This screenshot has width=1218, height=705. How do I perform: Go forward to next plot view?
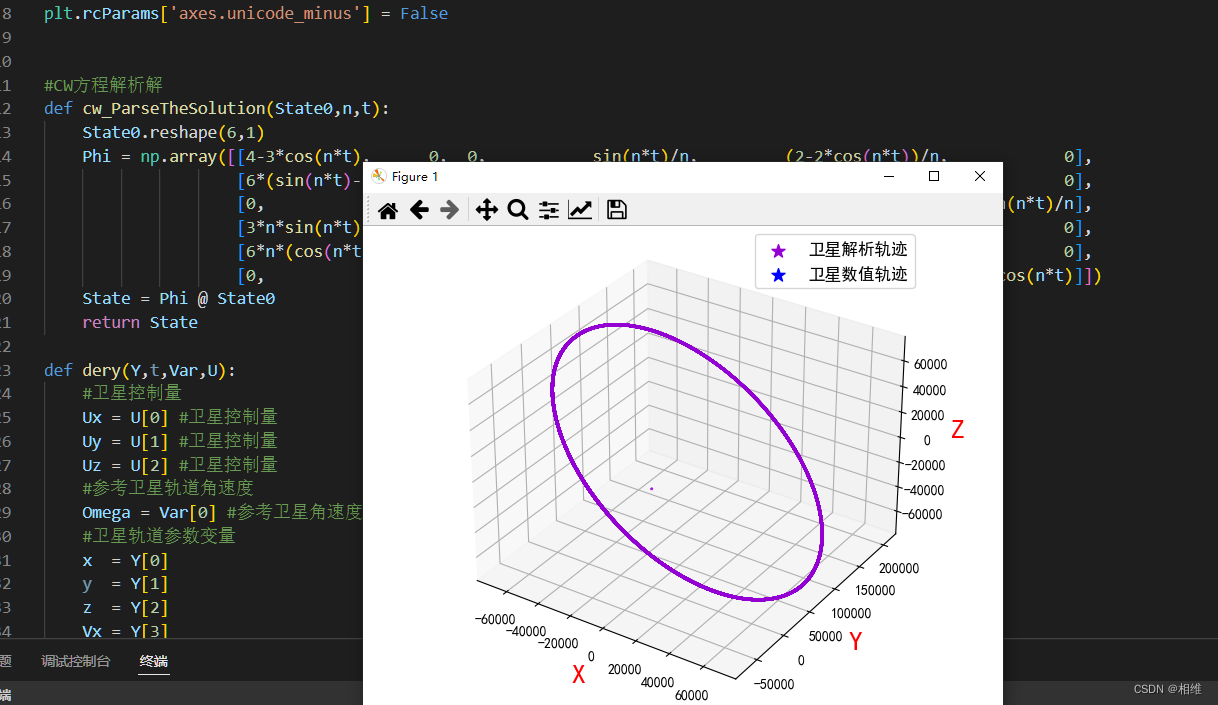pos(449,209)
